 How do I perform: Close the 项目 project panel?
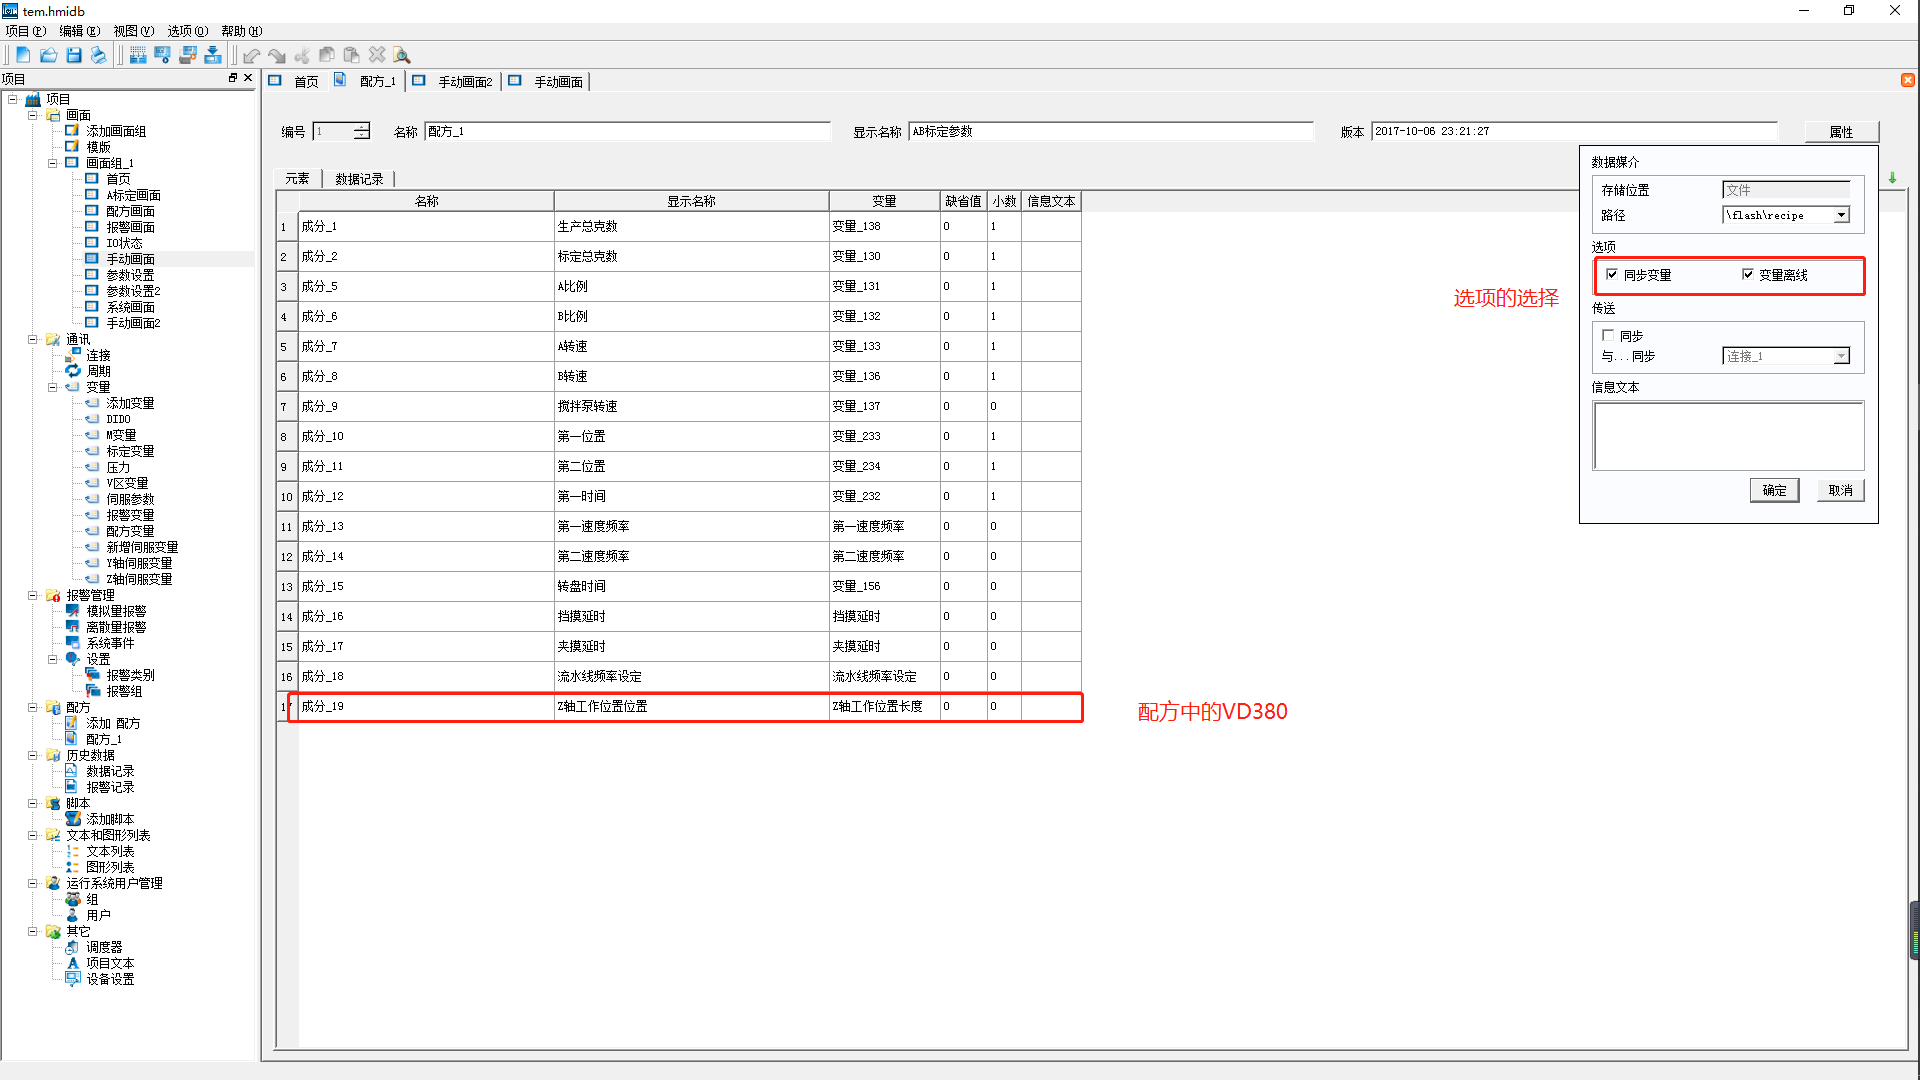point(248,78)
